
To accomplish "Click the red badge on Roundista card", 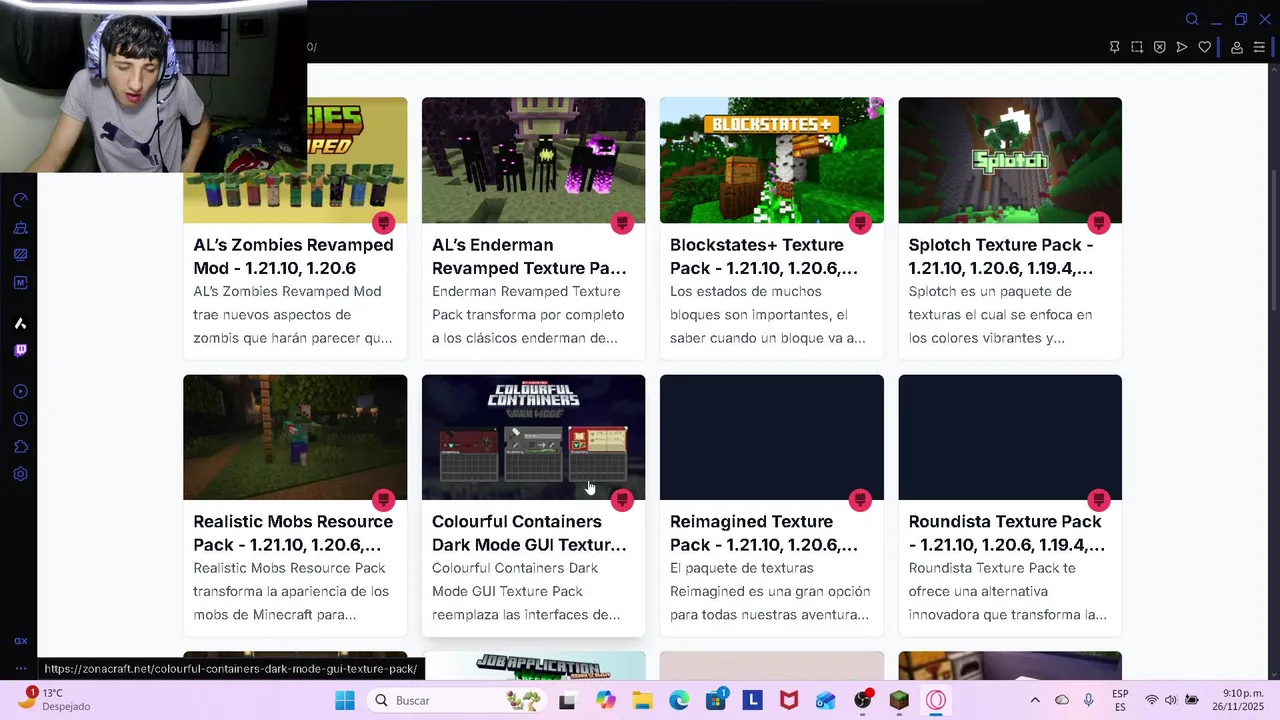I will click(x=1099, y=499).
